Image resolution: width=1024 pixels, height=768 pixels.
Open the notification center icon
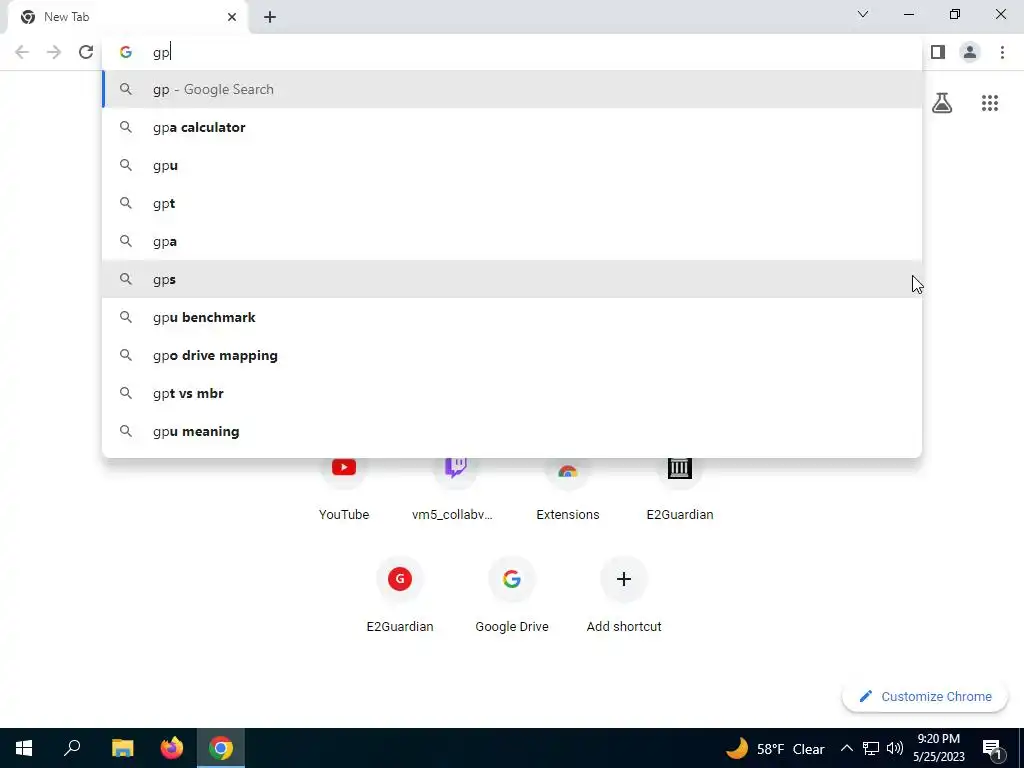(992, 749)
